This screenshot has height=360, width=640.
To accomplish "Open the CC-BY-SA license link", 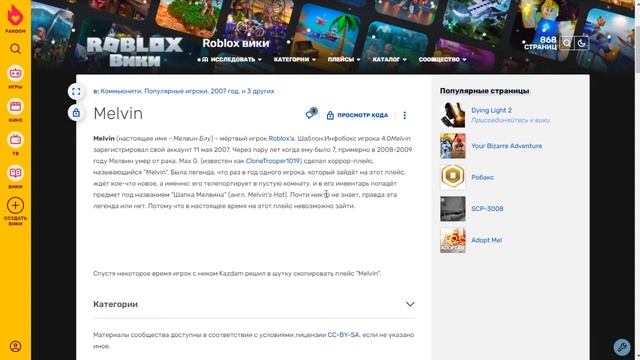I will coord(343,335).
